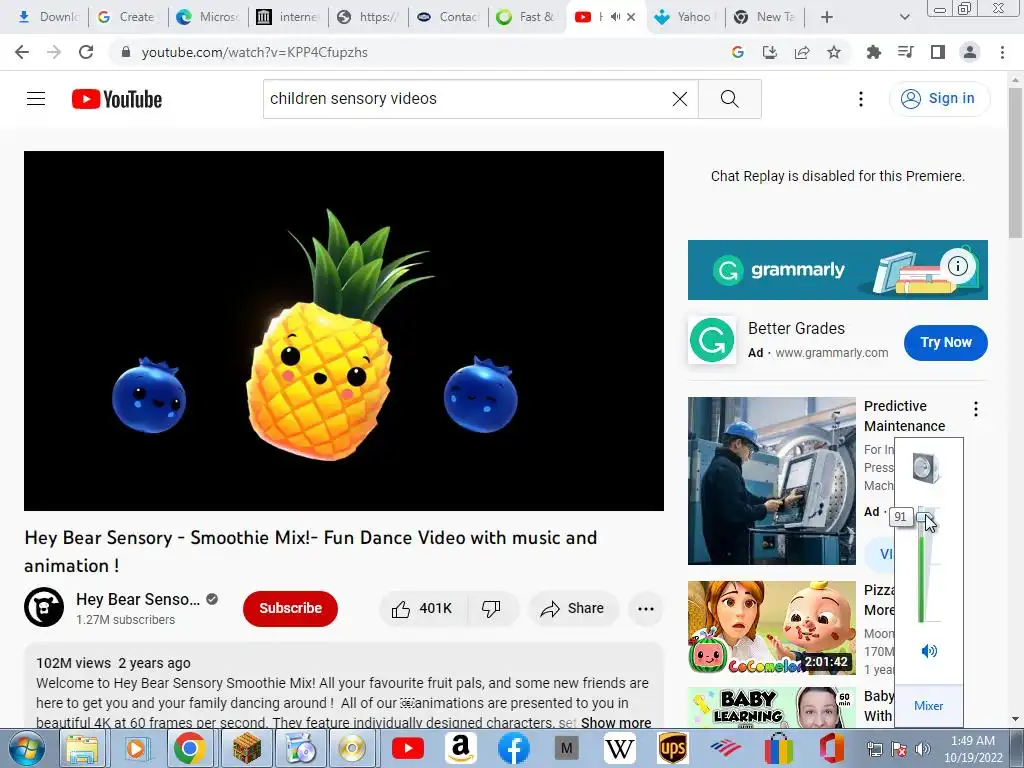Run search with the magnifier button
This screenshot has width=1024, height=768.
click(729, 99)
